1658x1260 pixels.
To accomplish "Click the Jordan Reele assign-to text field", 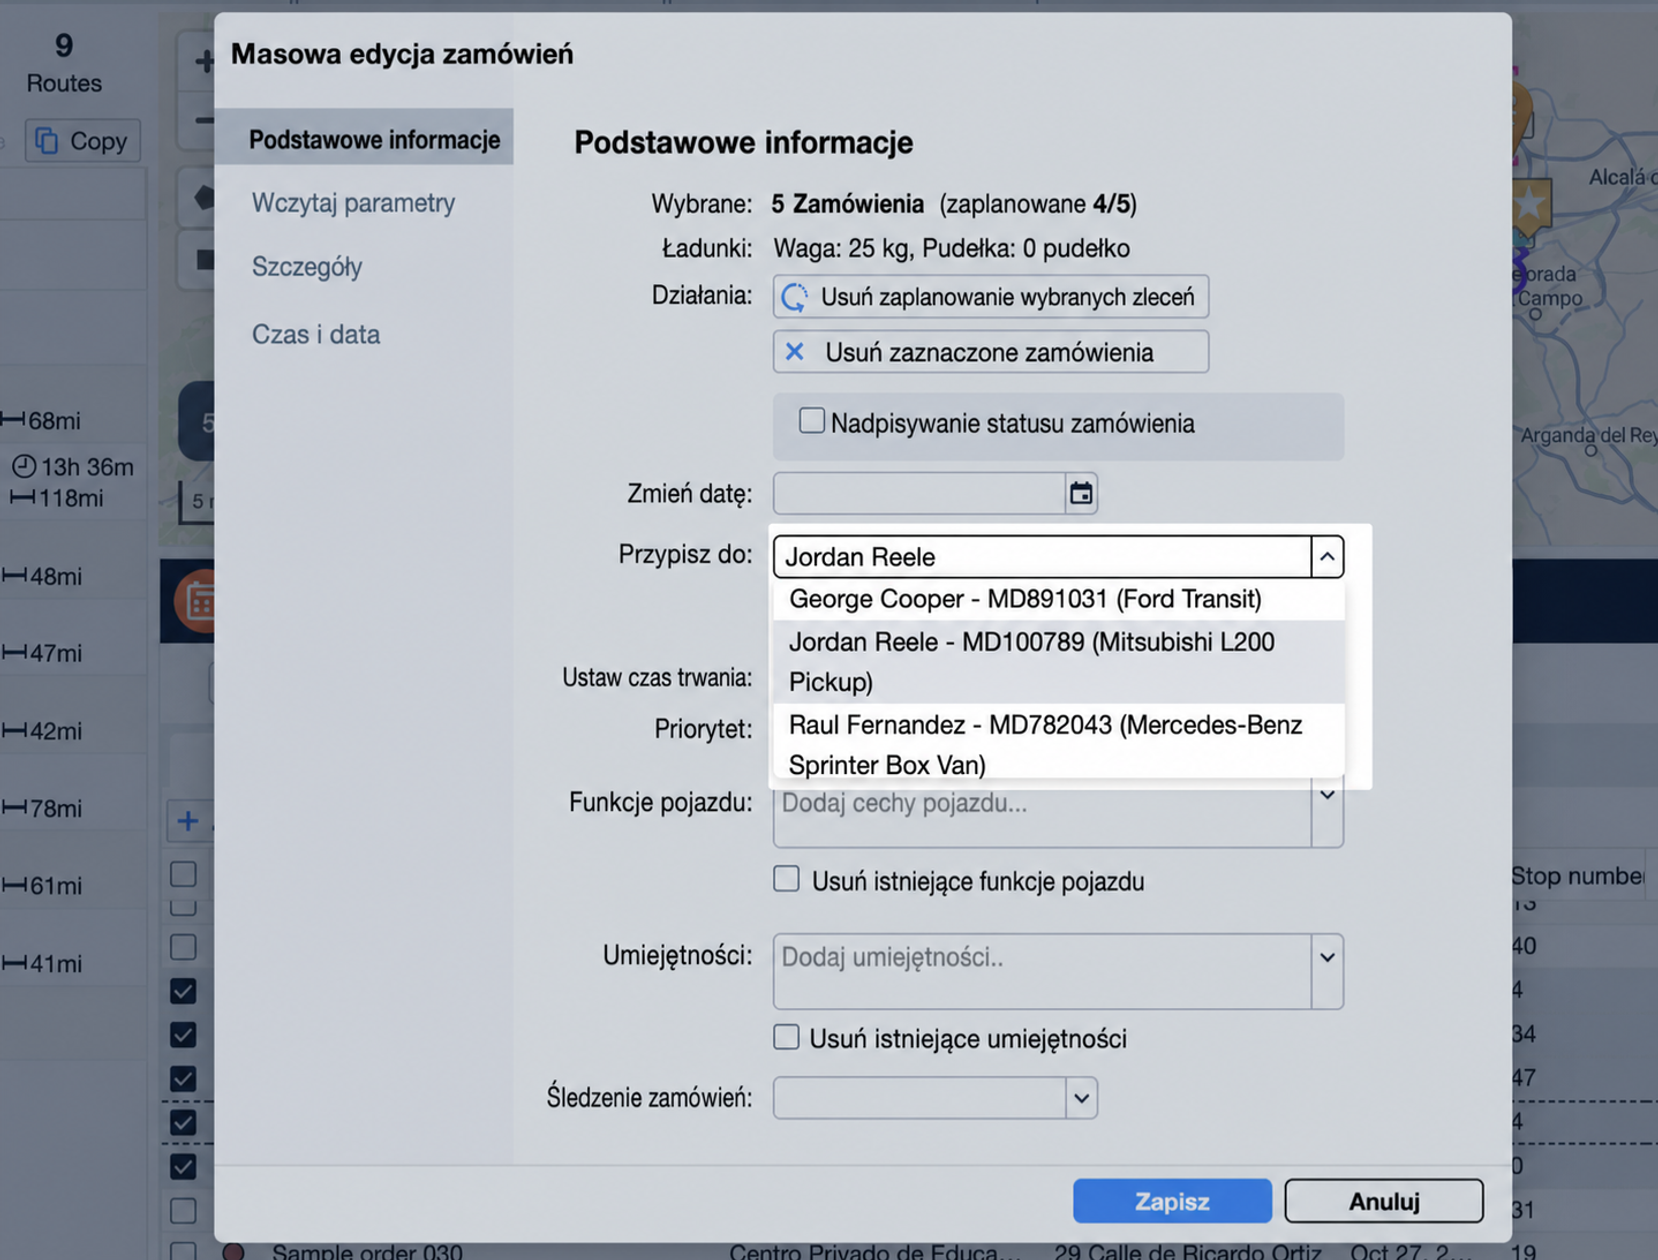I will tap(1042, 557).
